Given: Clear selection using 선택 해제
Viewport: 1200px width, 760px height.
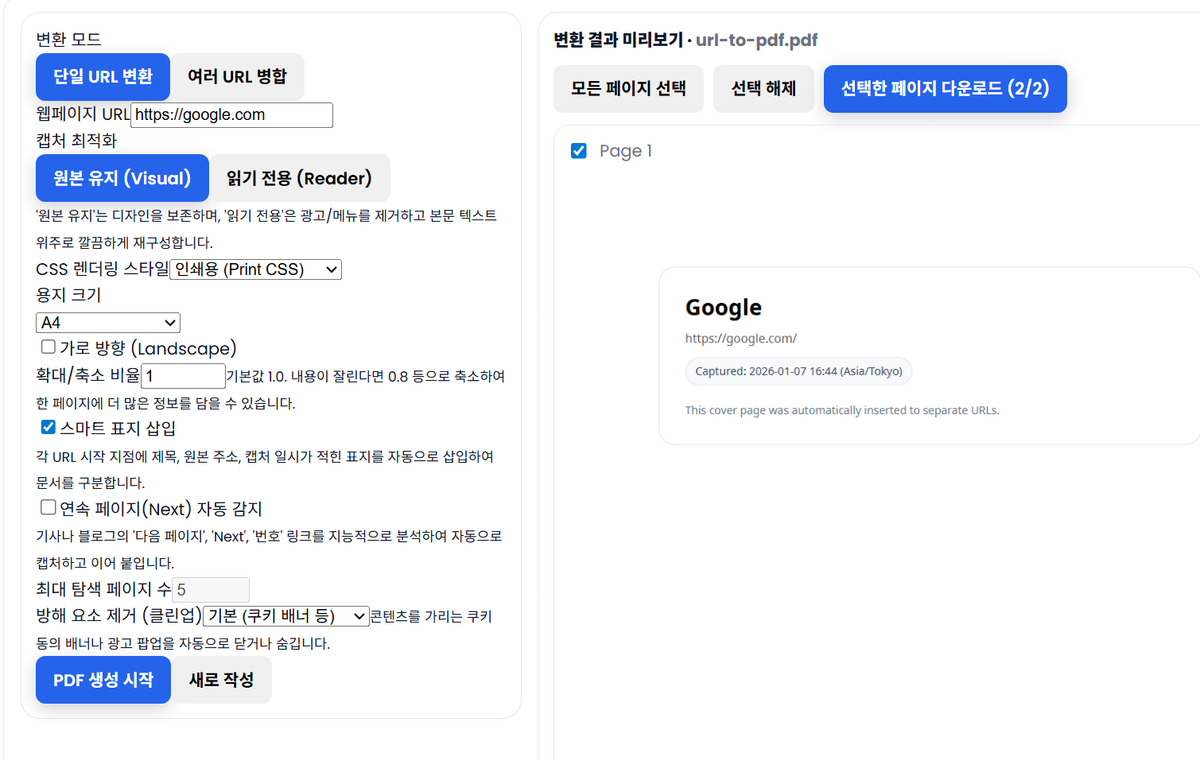Looking at the screenshot, I should (x=763, y=88).
